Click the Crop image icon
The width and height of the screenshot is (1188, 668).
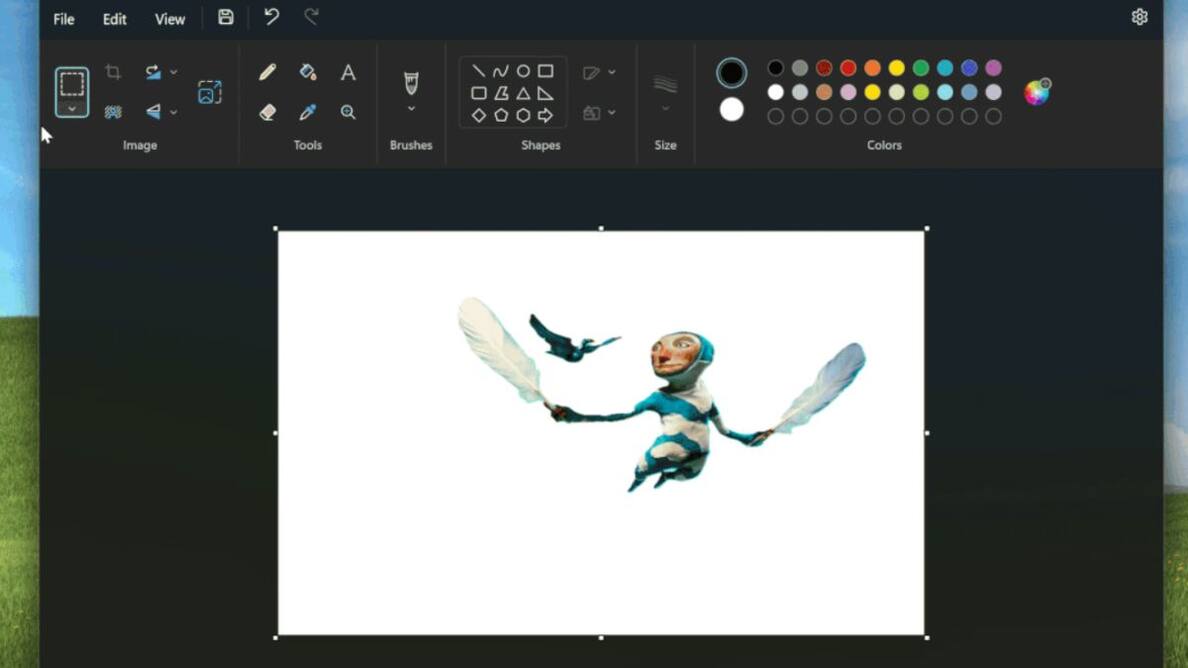113,72
